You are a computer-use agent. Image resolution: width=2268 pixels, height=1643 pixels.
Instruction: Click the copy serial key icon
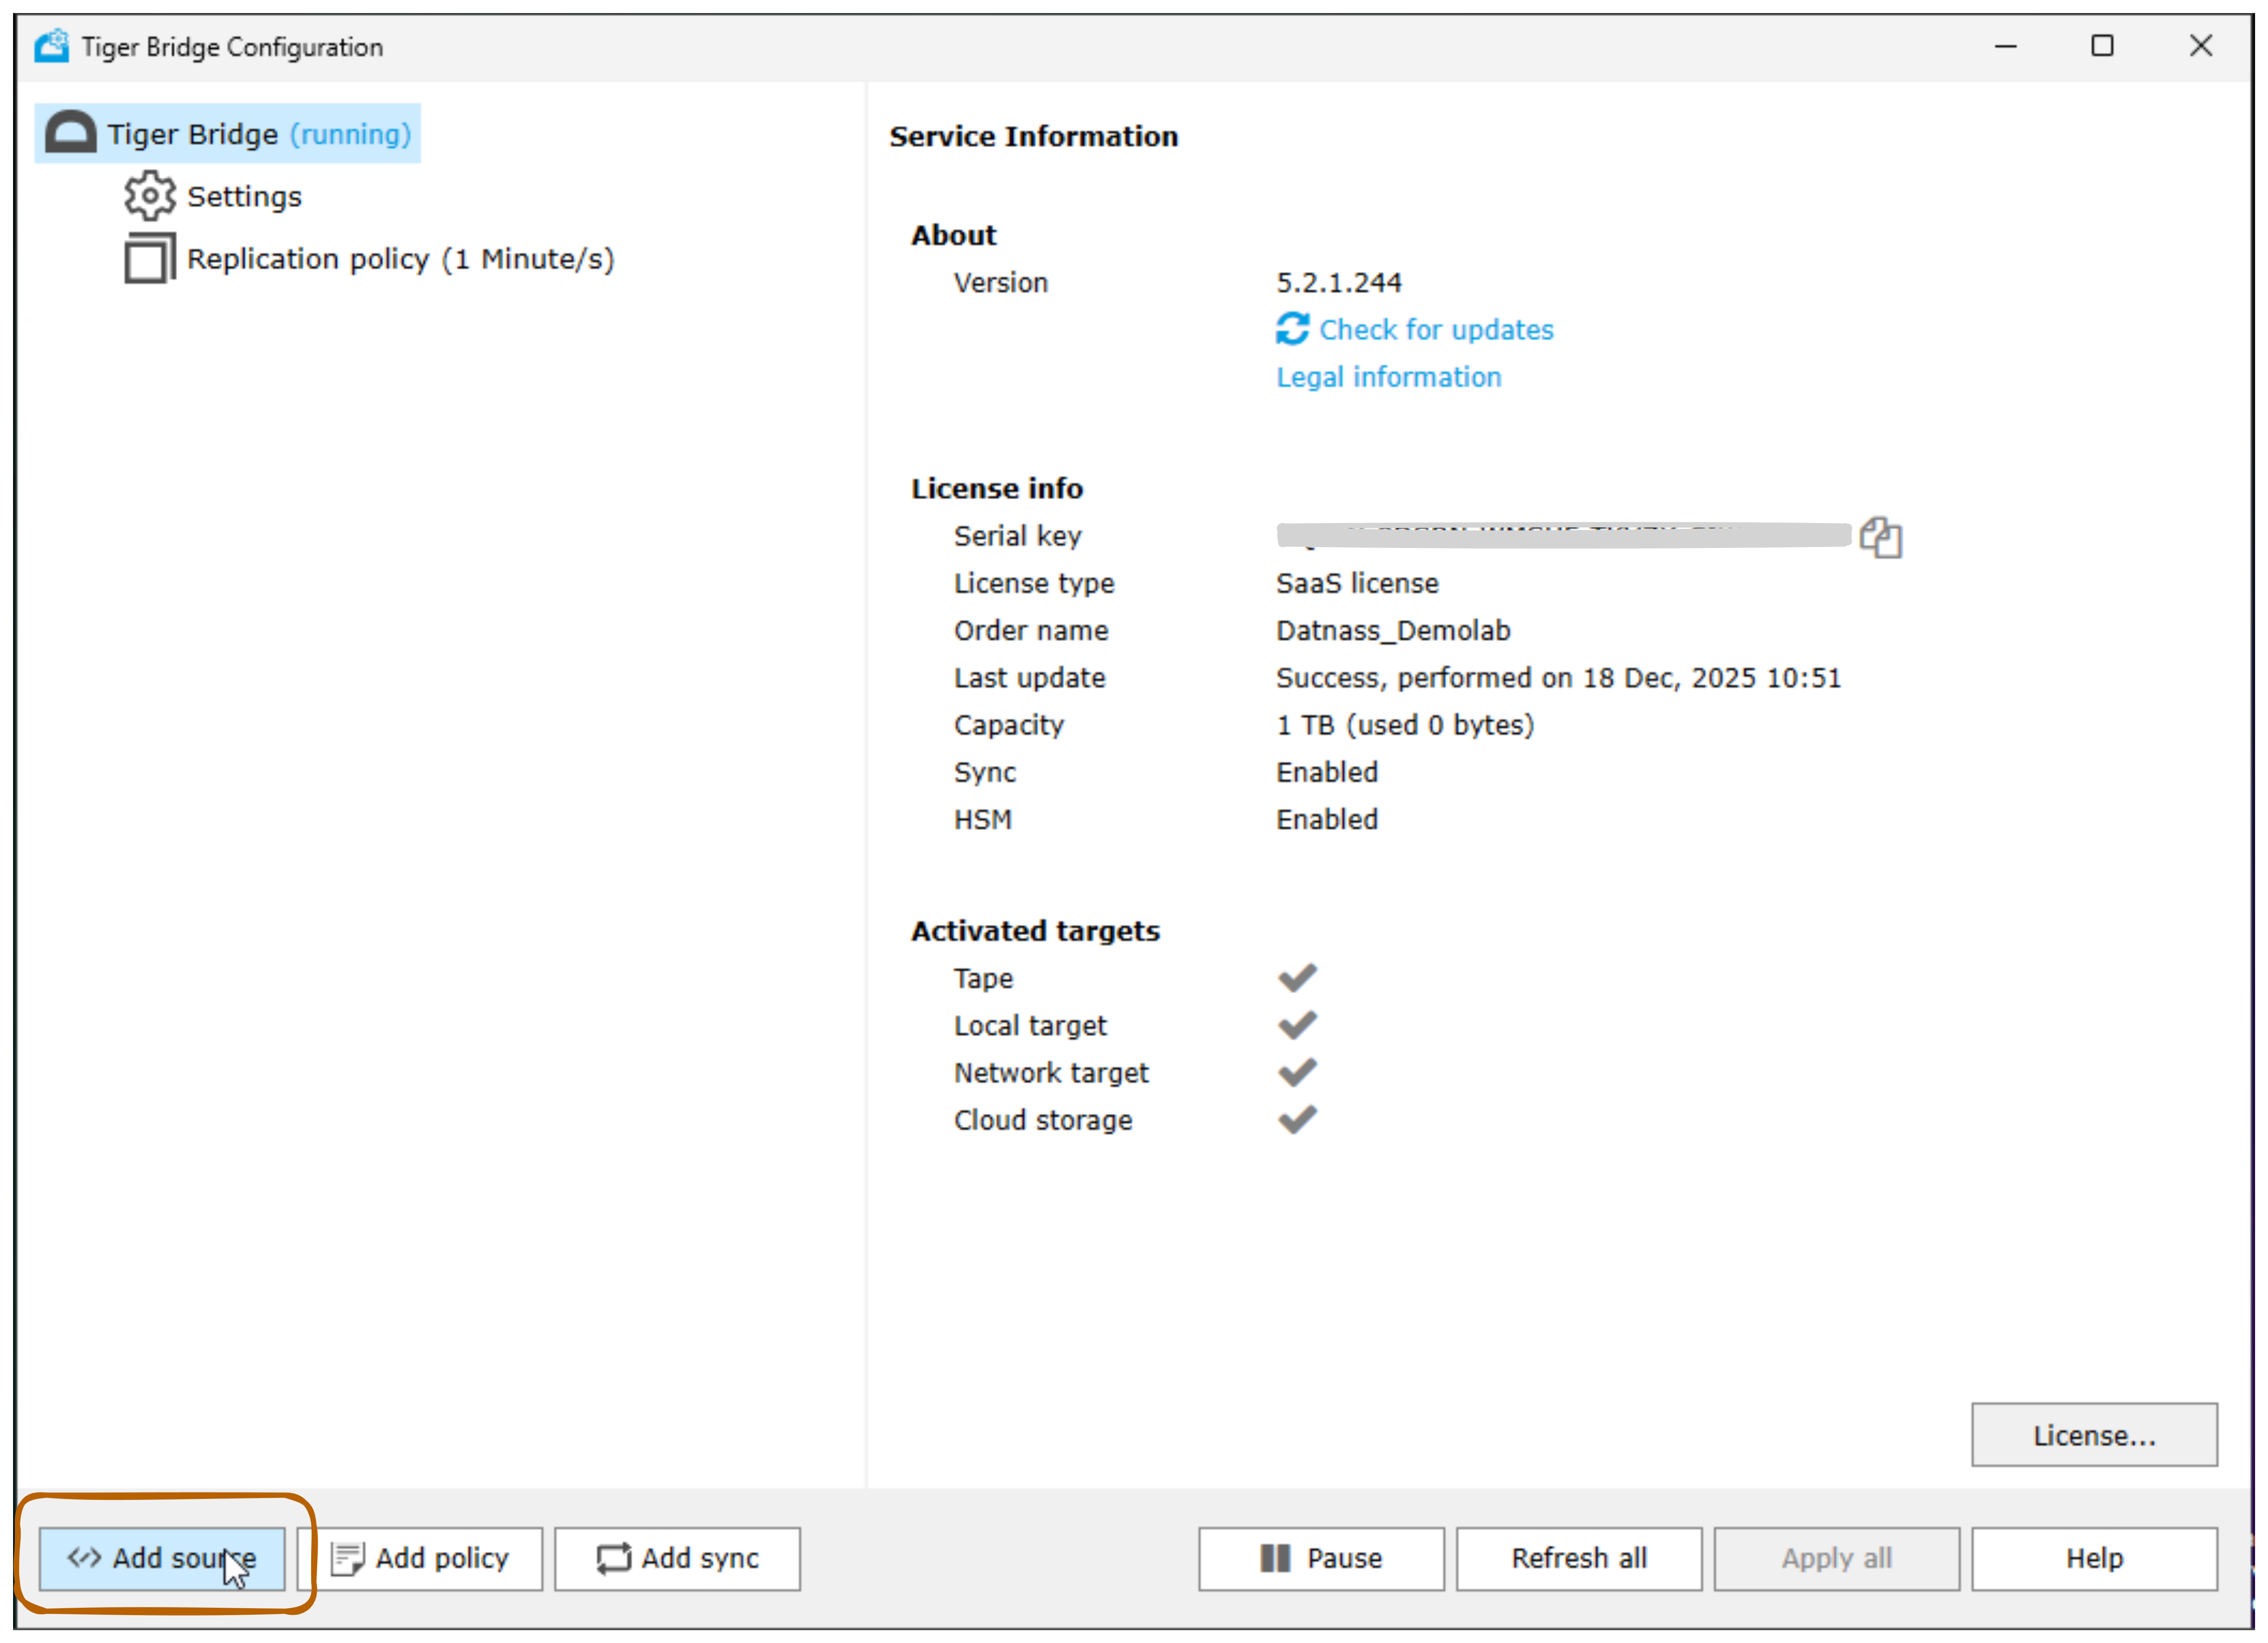tap(1880, 537)
